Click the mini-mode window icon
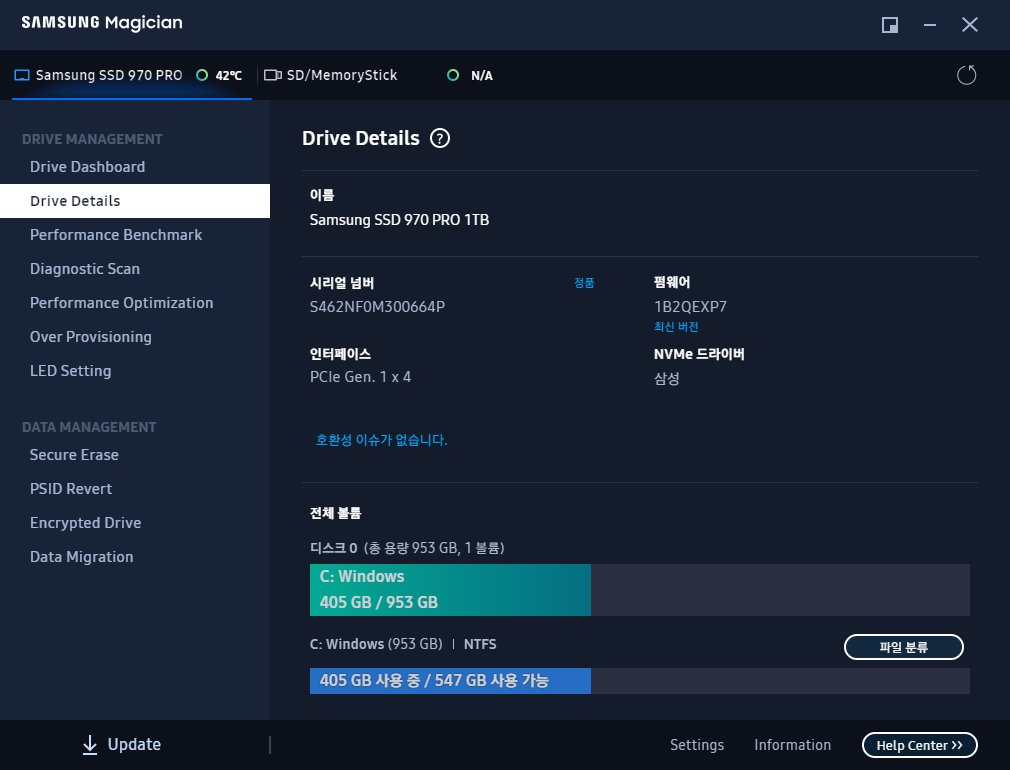Image resolution: width=1010 pixels, height=770 pixels. tap(890, 25)
